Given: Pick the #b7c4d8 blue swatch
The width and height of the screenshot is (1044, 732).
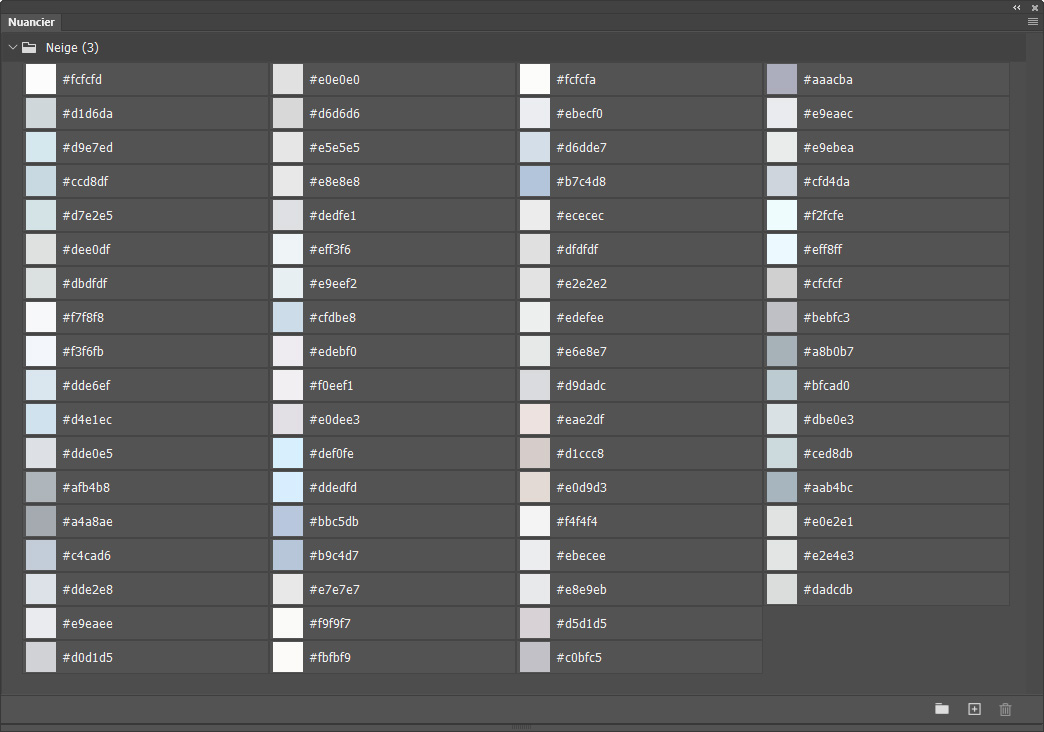Looking at the screenshot, I should tap(535, 182).
